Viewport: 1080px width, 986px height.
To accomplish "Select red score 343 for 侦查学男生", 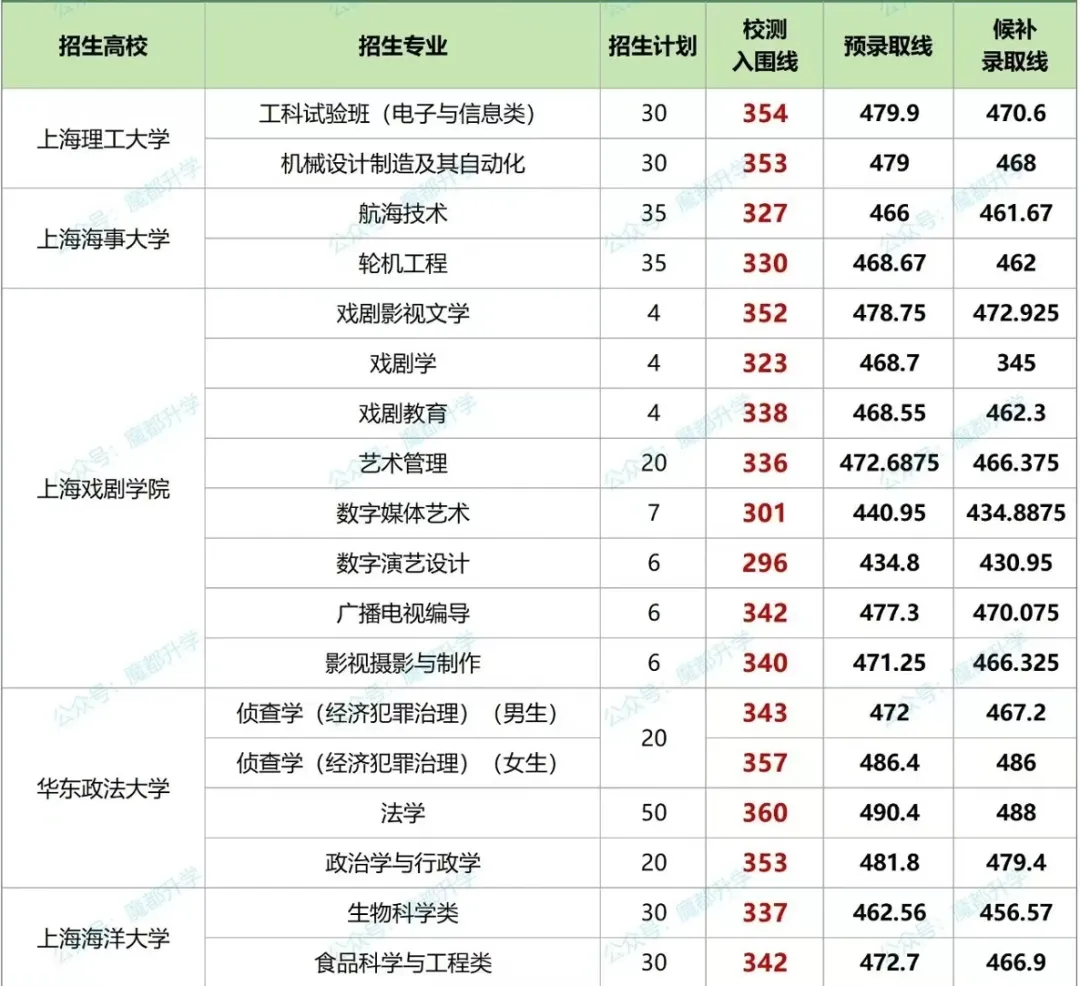I will [765, 713].
